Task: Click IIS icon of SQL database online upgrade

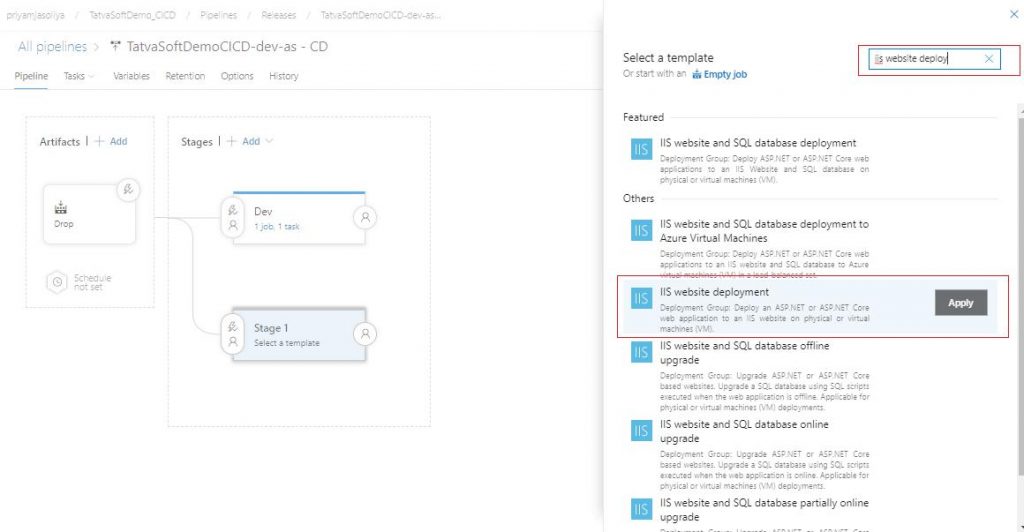Action: coord(641,431)
